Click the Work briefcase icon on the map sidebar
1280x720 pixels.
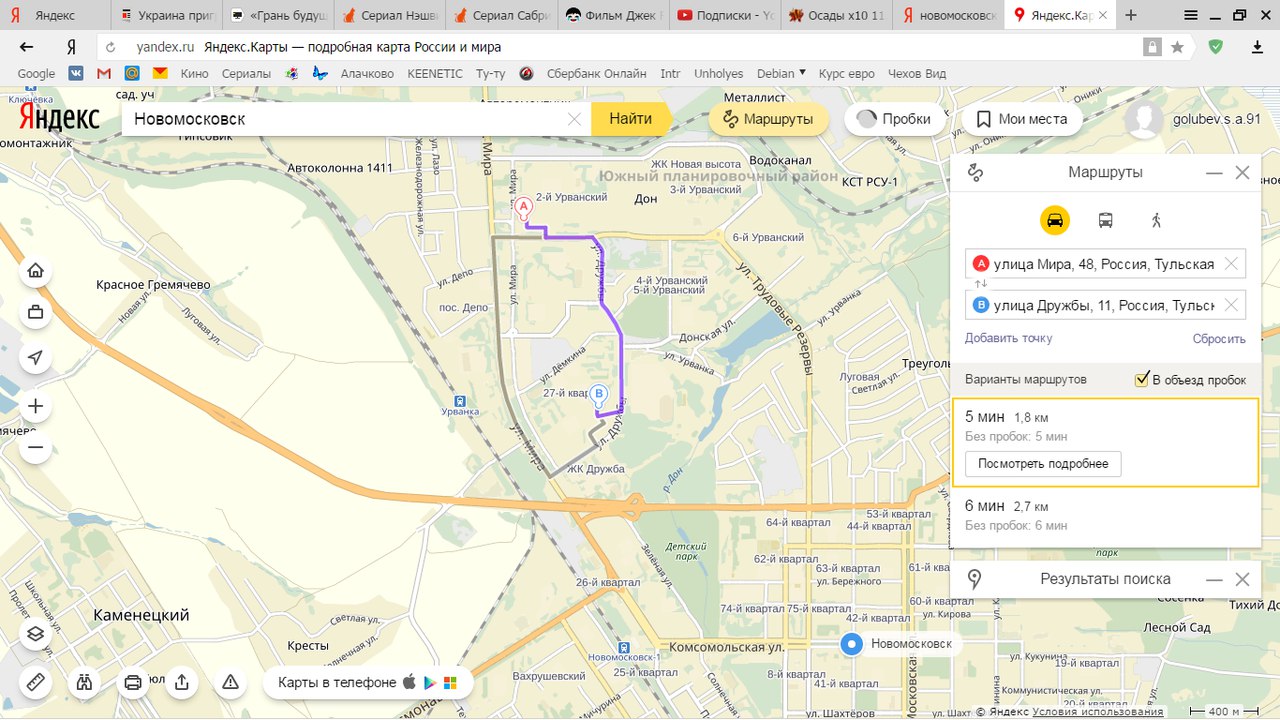point(35,312)
